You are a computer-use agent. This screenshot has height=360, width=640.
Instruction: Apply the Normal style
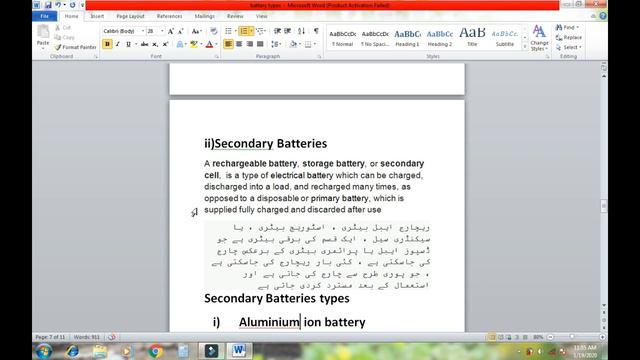(343, 38)
